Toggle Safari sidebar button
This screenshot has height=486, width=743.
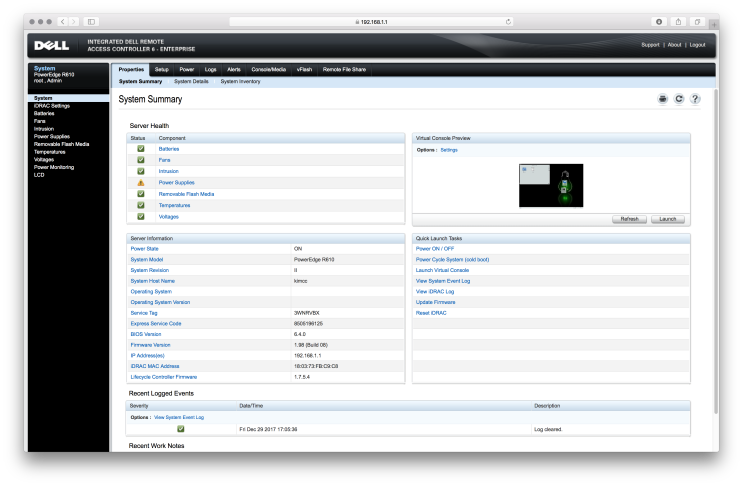92,21
